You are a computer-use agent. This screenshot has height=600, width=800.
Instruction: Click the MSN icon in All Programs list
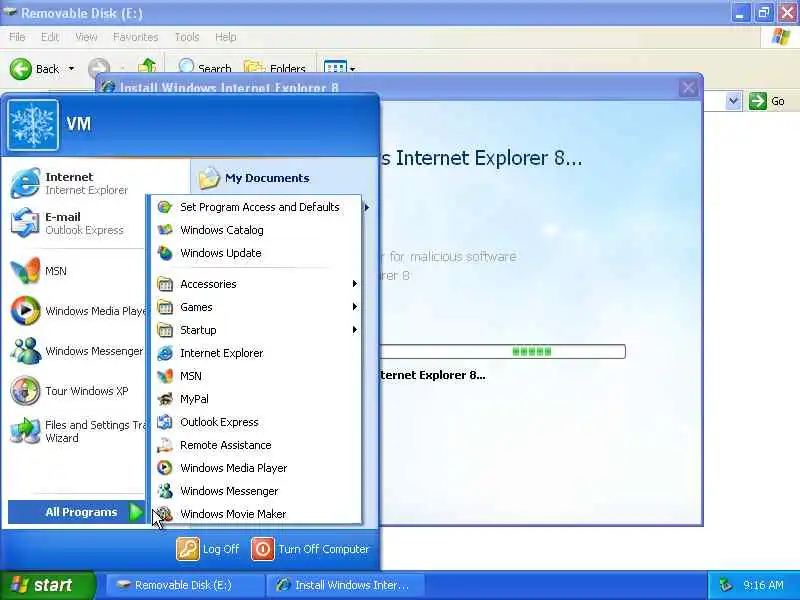pyautogui.click(x=165, y=376)
